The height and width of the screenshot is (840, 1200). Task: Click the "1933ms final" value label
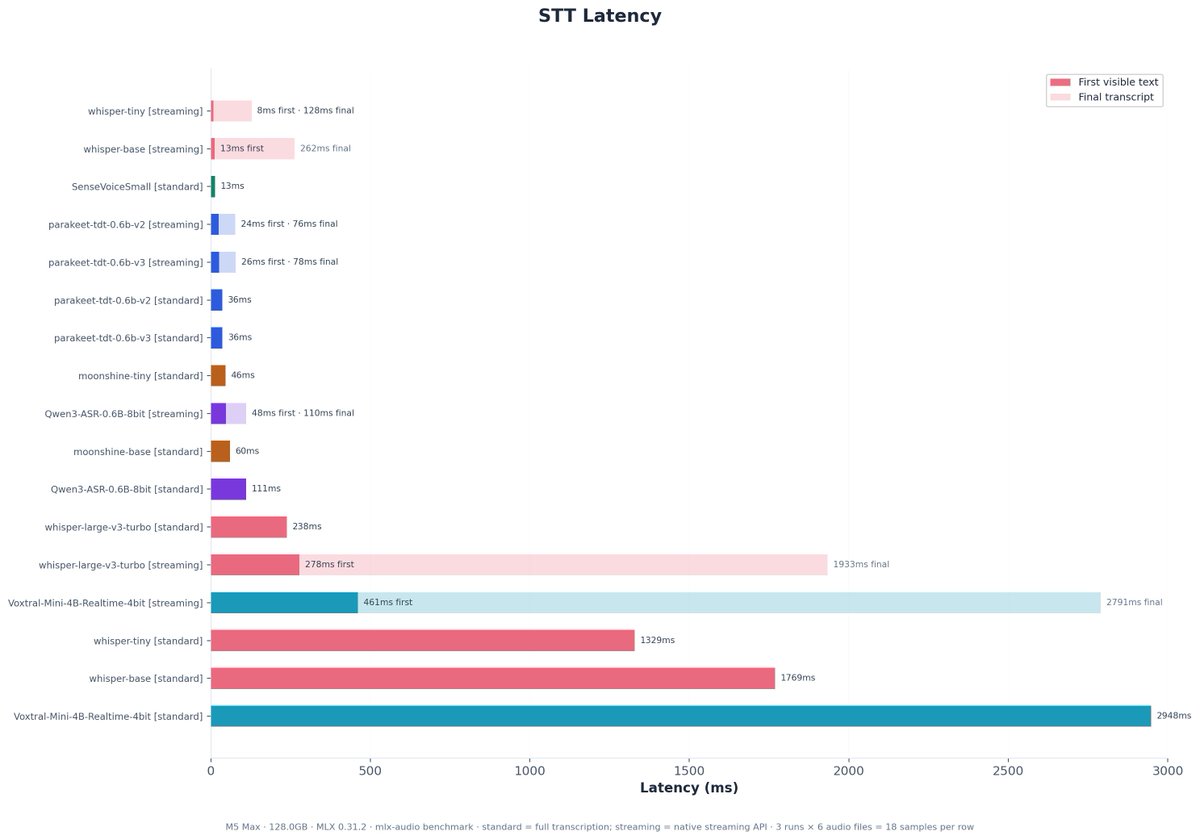(x=861, y=564)
